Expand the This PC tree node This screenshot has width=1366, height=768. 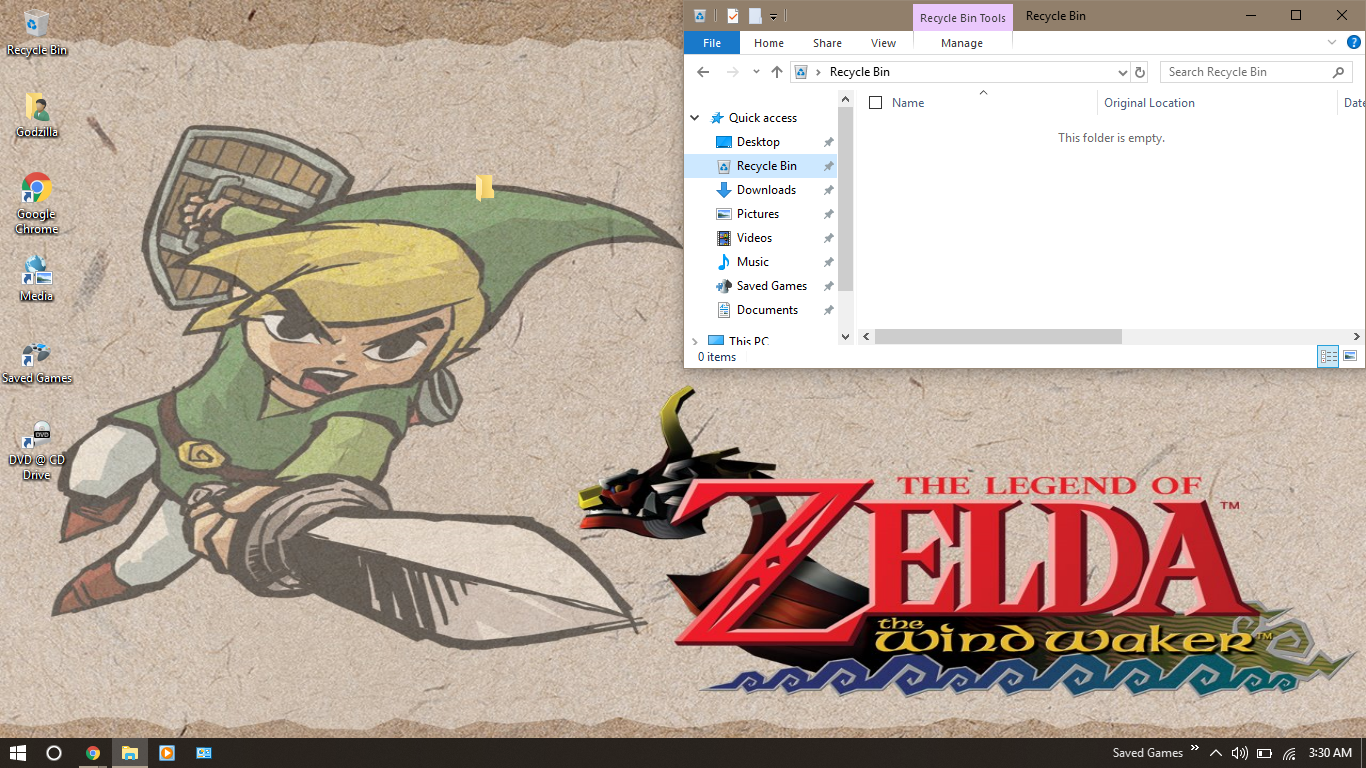(695, 341)
